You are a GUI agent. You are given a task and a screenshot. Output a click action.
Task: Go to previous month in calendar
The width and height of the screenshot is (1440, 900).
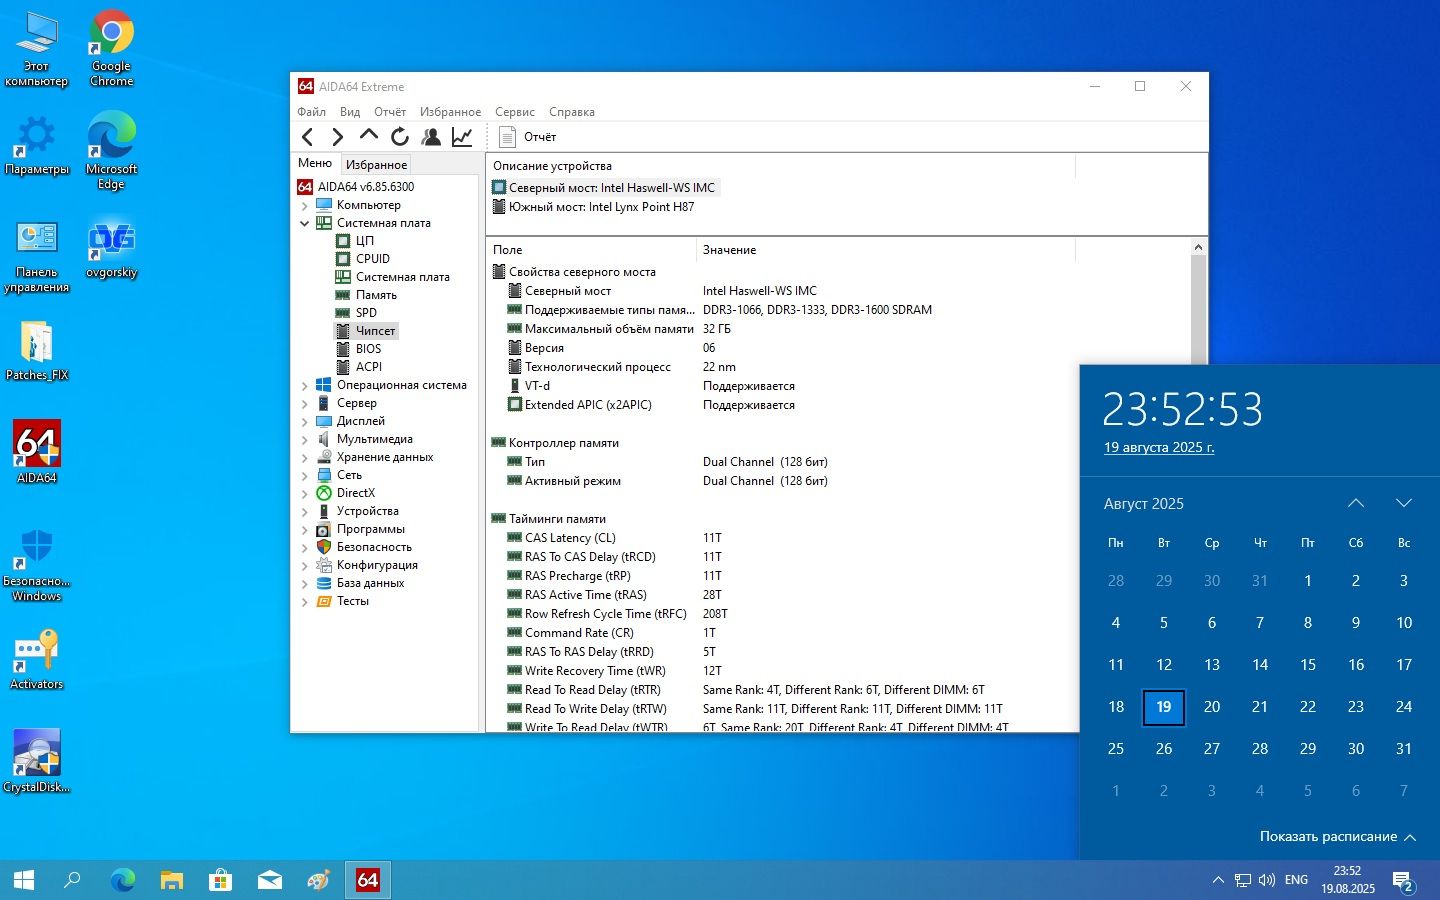pyautogui.click(x=1356, y=503)
